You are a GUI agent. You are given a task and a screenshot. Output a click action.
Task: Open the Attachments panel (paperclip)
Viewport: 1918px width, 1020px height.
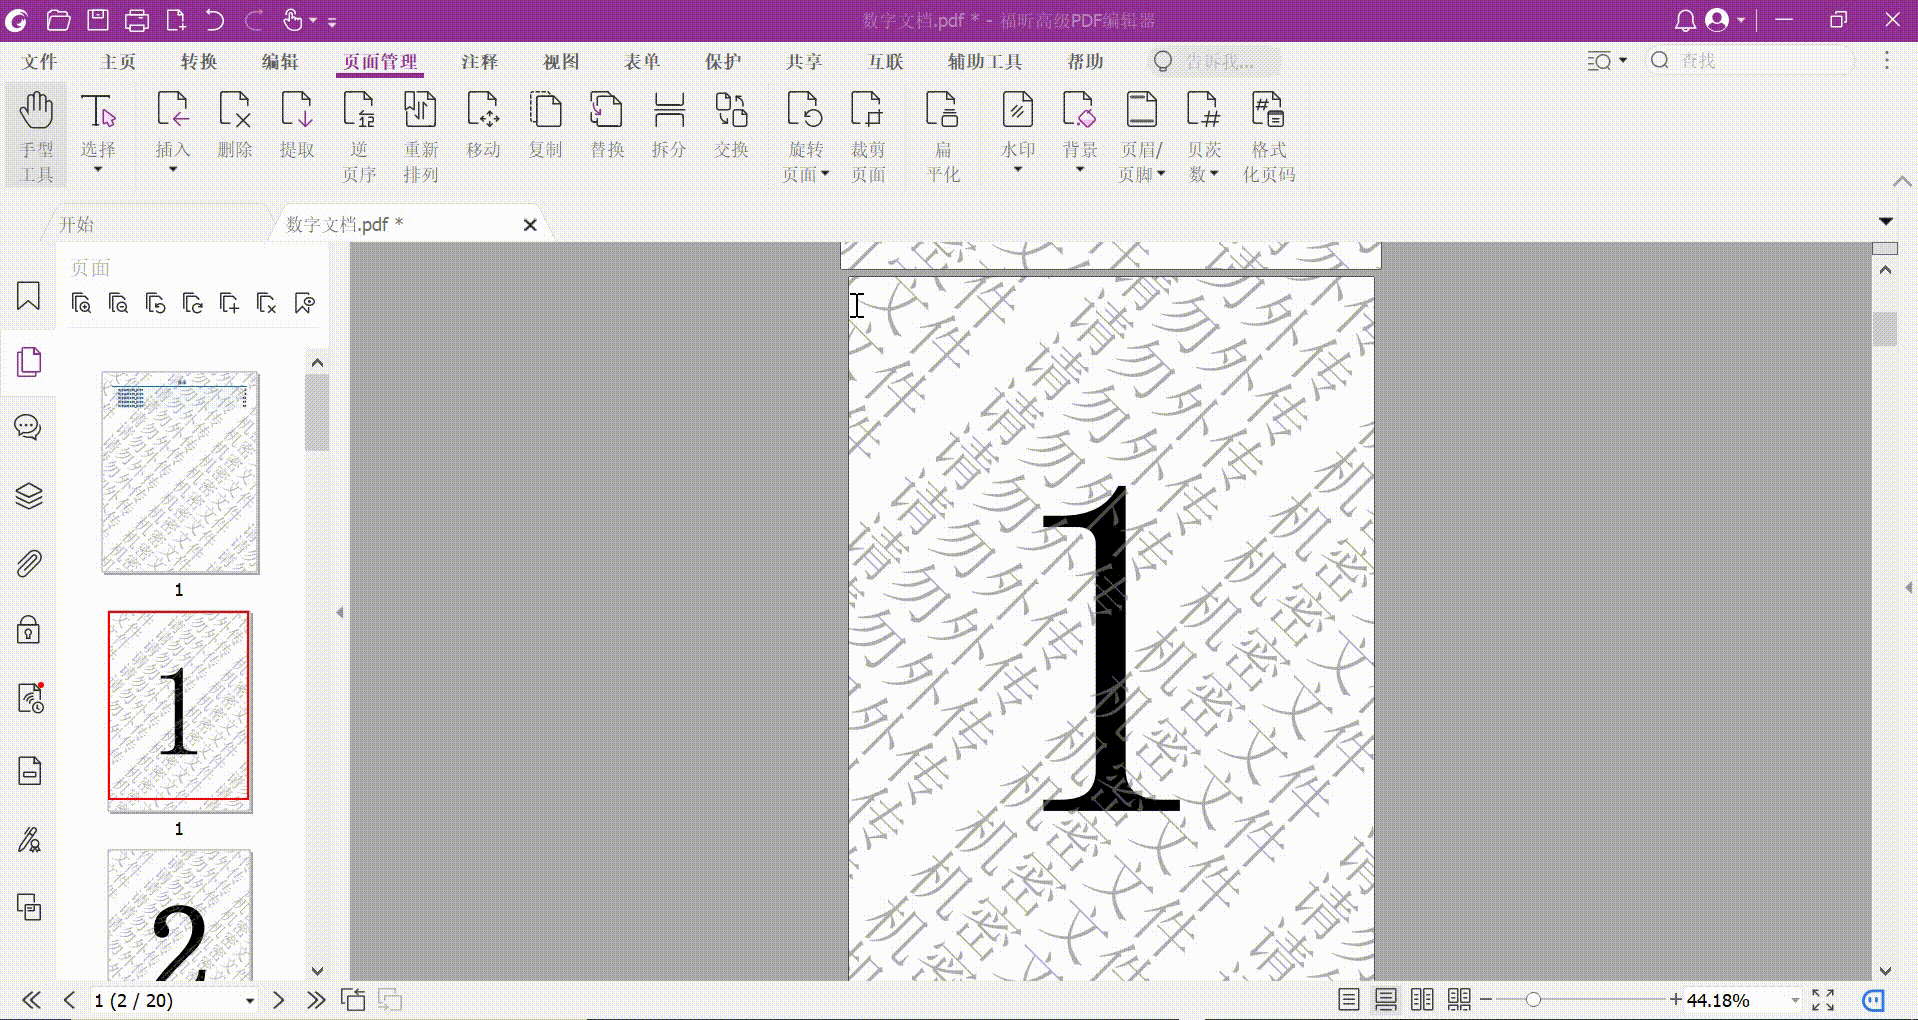coord(28,563)
